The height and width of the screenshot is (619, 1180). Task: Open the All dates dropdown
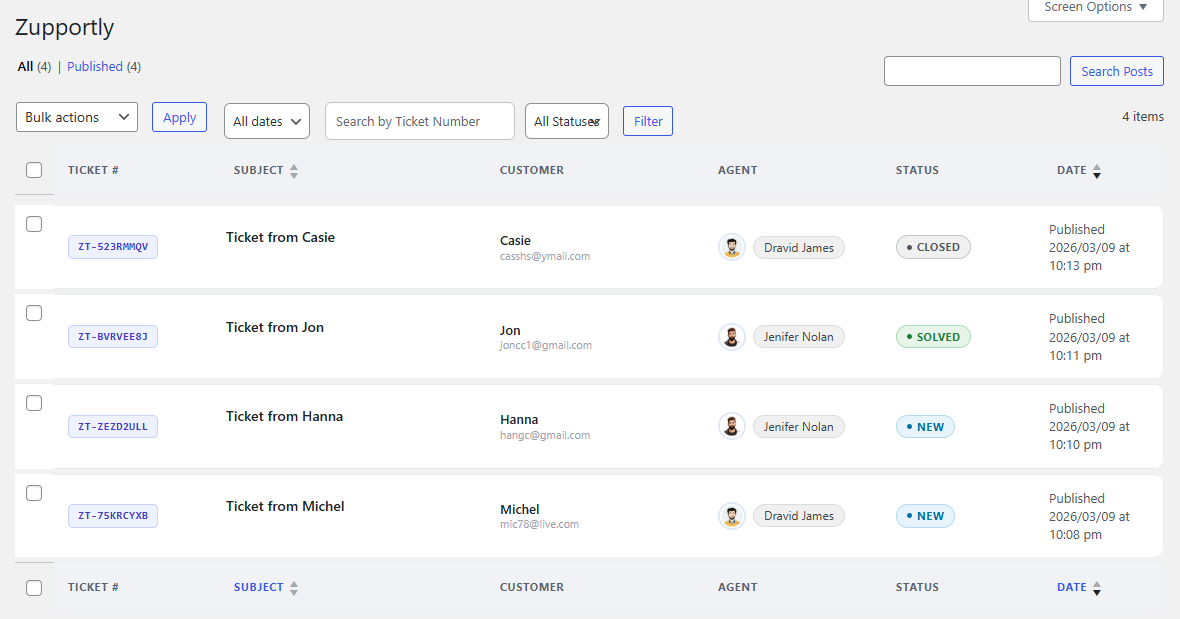pos(266,120)
